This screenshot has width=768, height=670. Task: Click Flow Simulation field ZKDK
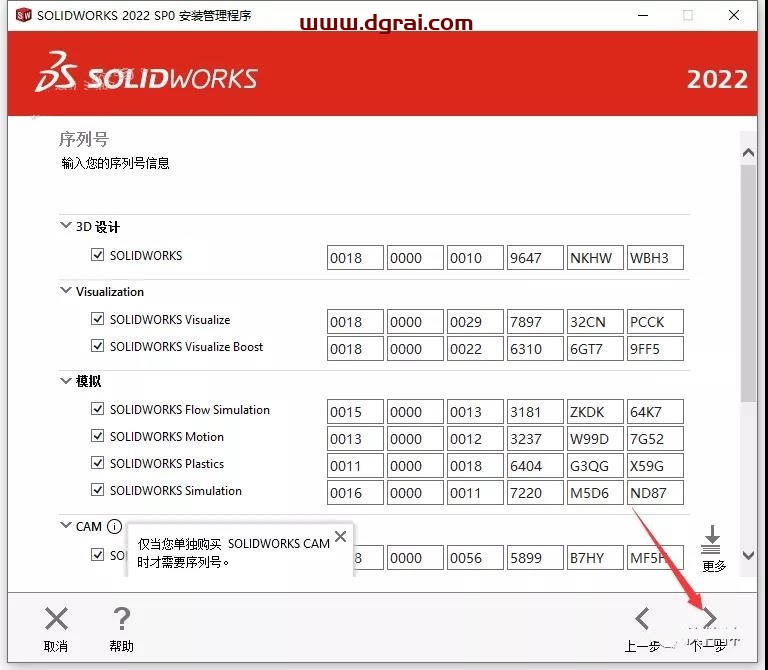(x=595, y=412)
